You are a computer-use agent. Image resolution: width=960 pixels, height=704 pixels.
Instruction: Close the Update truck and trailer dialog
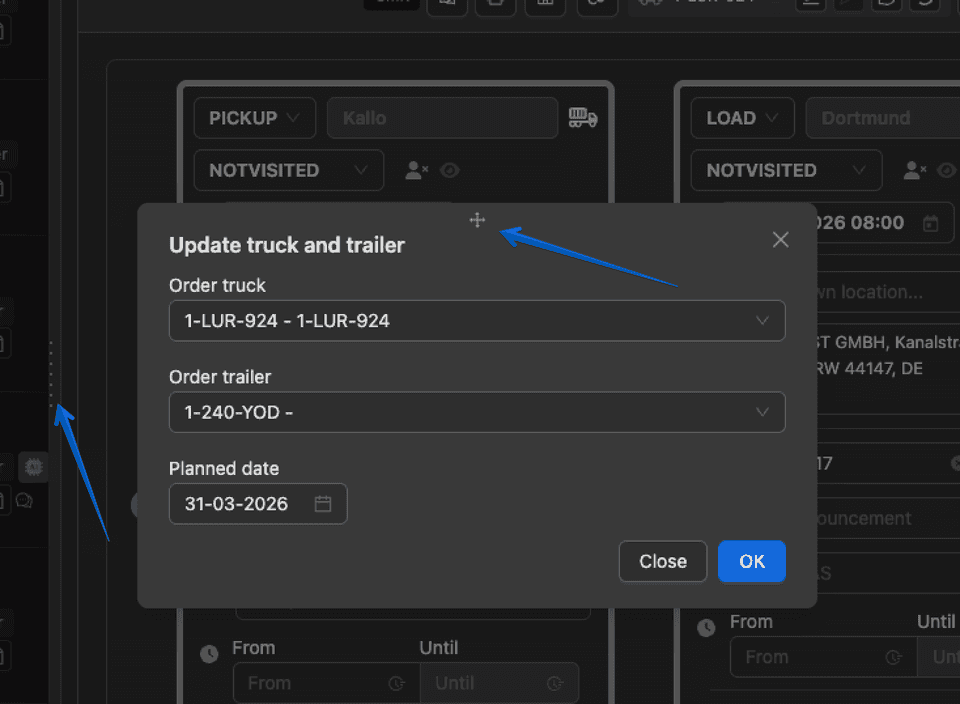[780, 239]
